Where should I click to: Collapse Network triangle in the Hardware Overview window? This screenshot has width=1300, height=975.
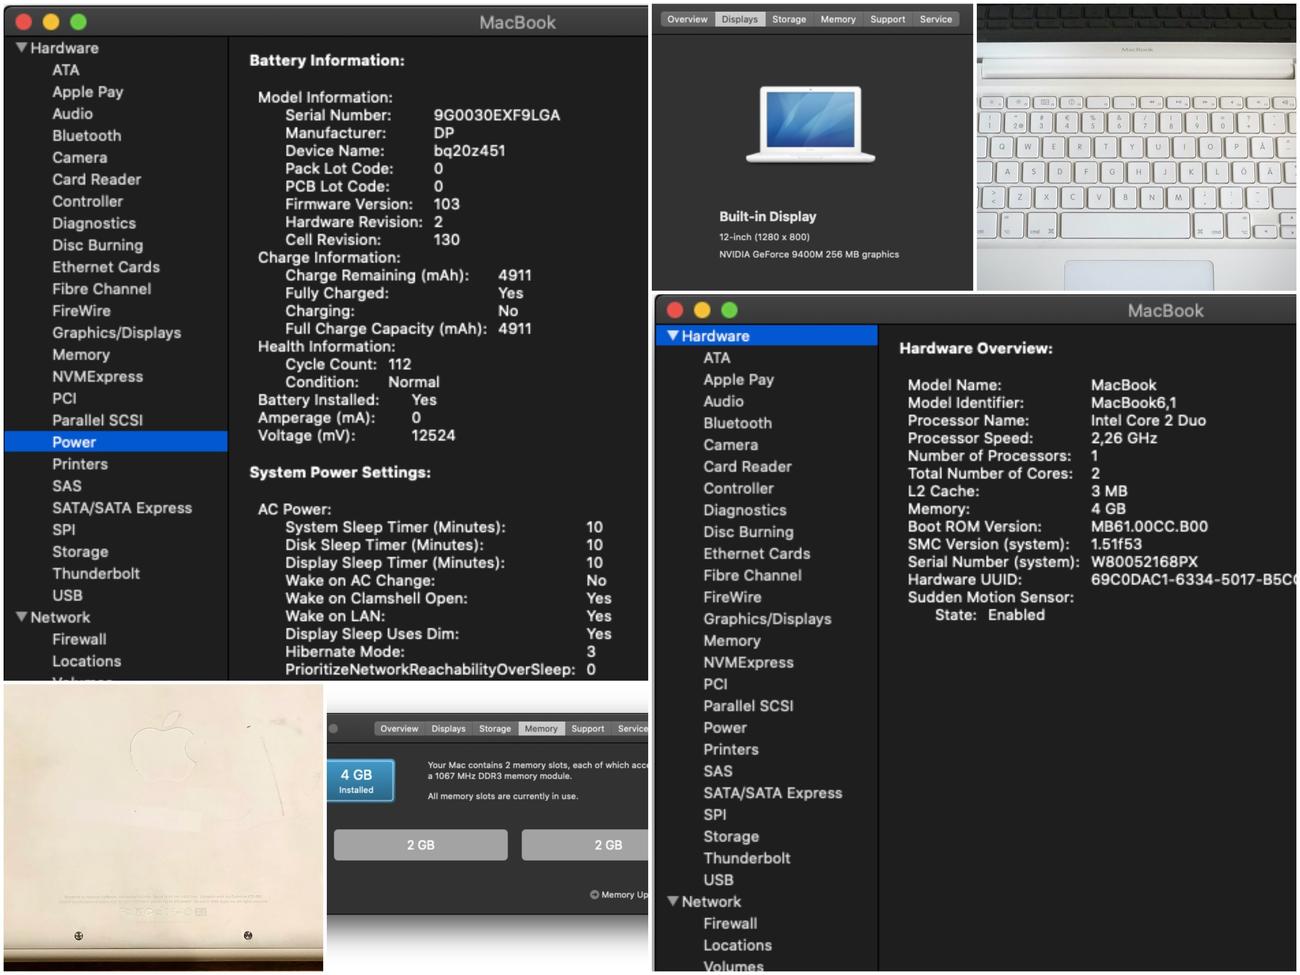(673, 901)
